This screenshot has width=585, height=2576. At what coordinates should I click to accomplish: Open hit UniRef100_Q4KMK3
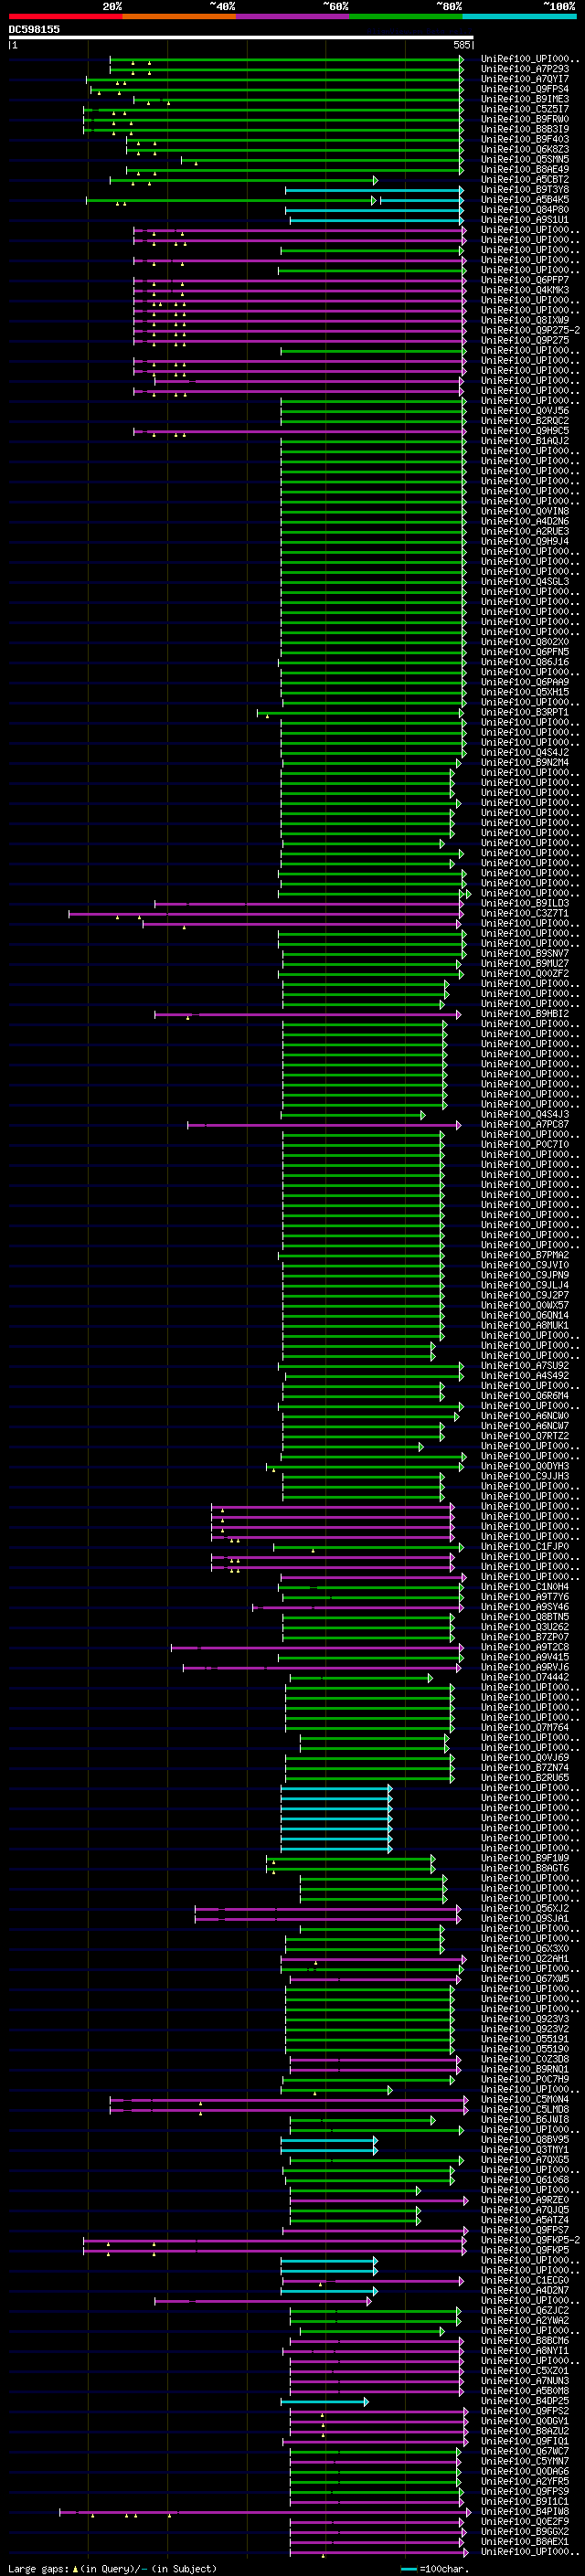click(x=525, y=290)
